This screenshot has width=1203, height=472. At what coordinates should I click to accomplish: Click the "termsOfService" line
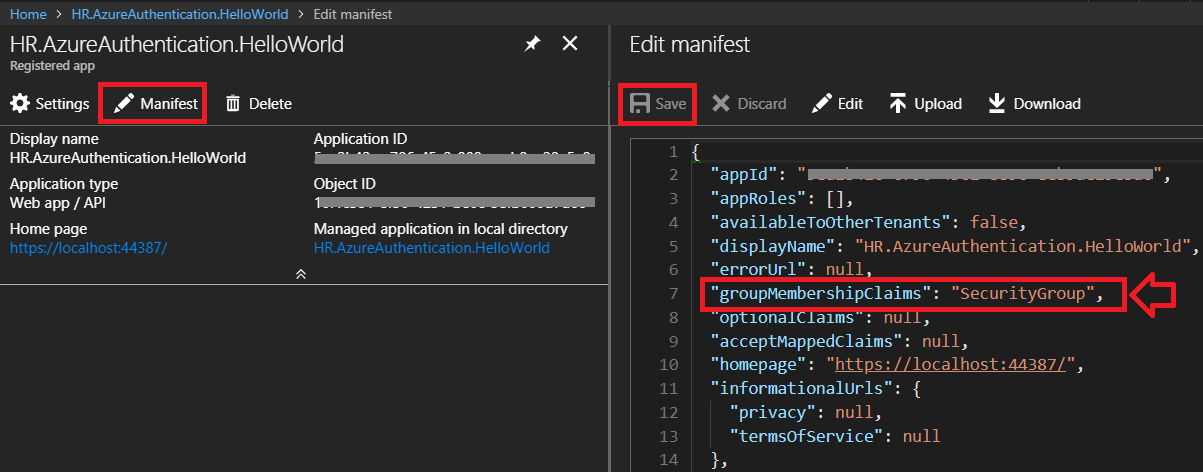click(834, 436)
